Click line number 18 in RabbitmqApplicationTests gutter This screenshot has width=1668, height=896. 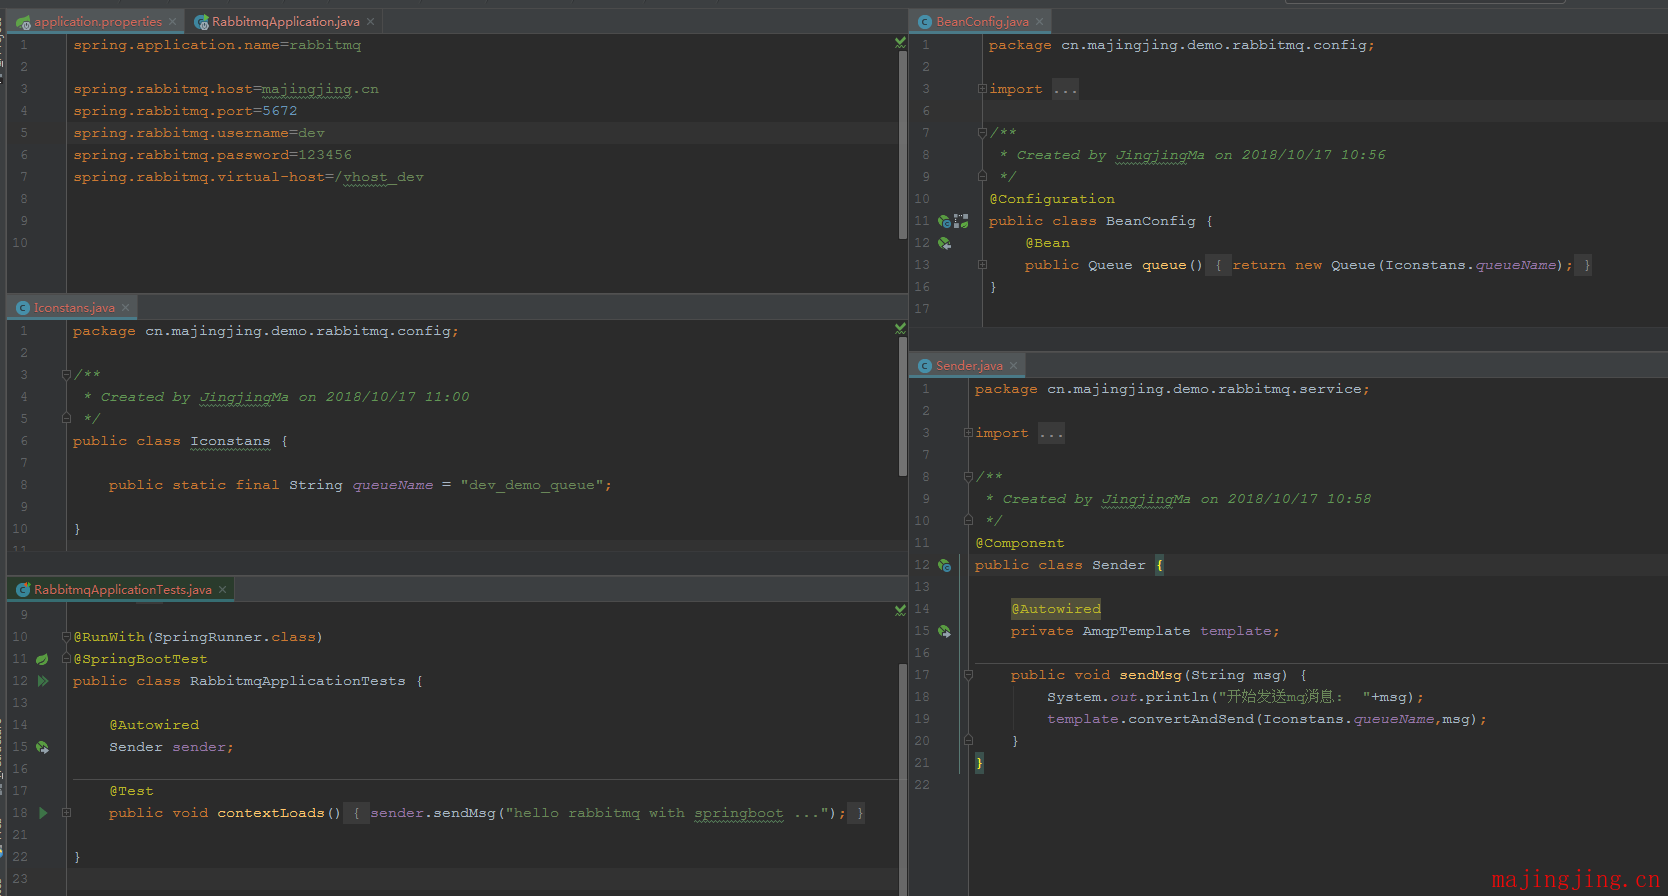20,813
